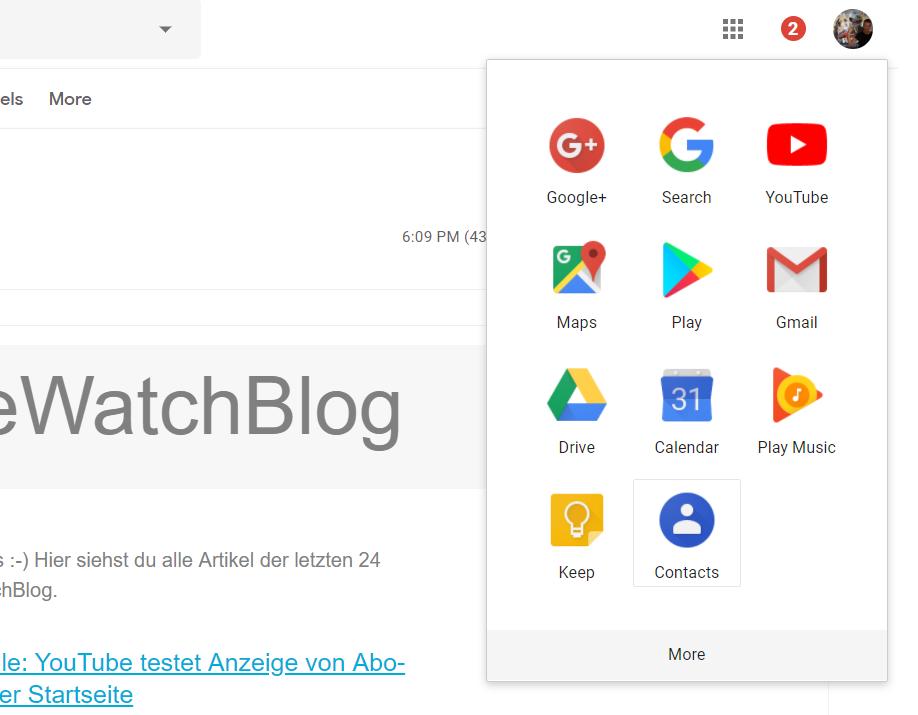
Task: Click the 6:09 PM message timestamp
Action: [444, 237]
